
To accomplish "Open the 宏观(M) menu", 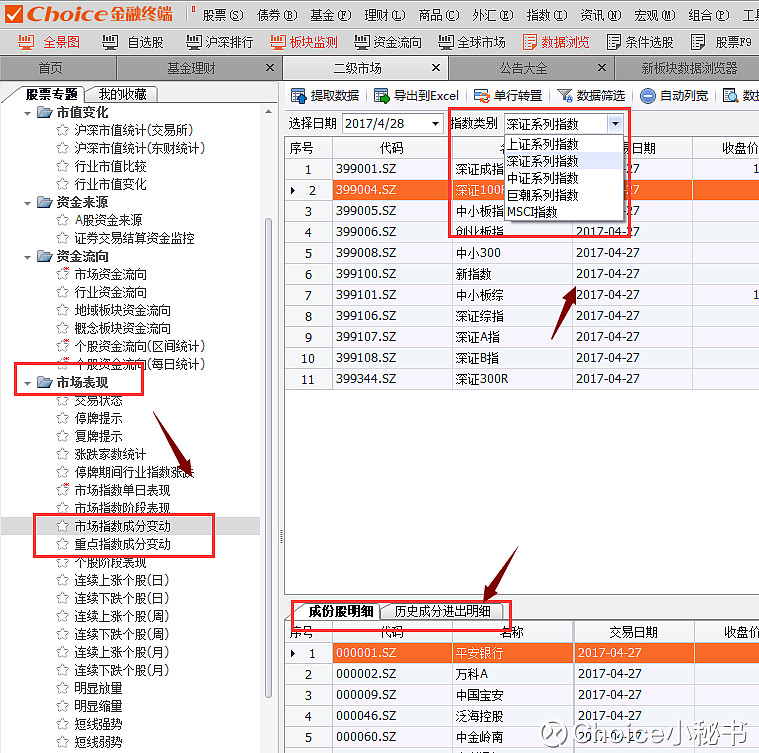I will coord(655,15).
